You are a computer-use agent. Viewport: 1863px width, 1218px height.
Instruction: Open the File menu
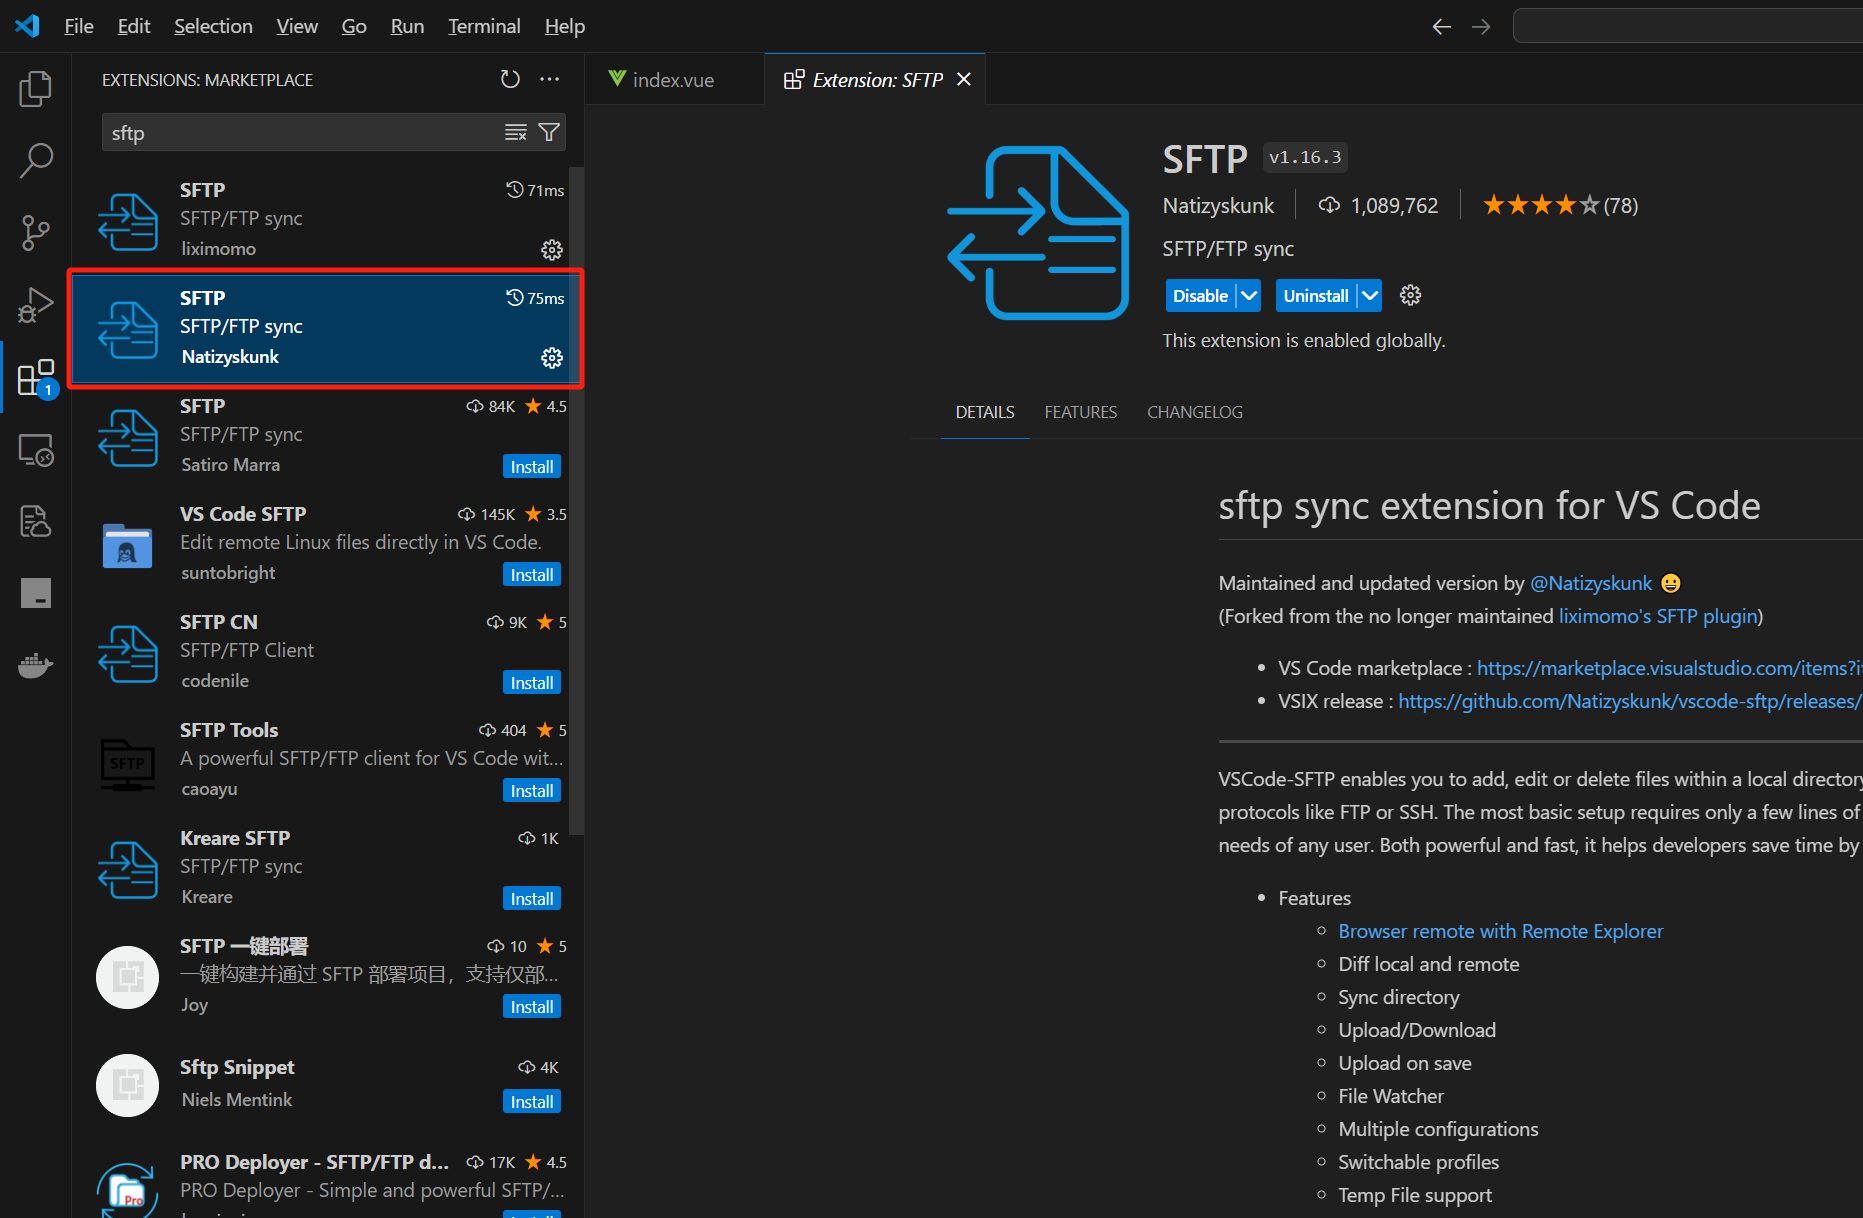tap(79, 26)
